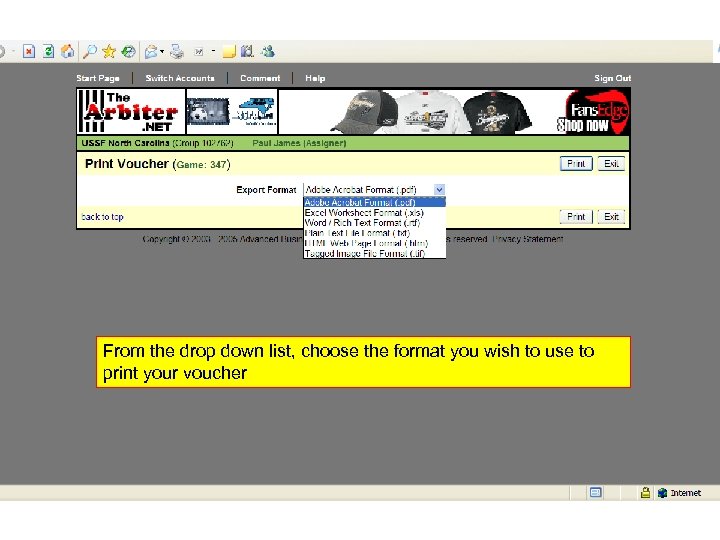Click the Privacy Statement link

tap(528, 239)
